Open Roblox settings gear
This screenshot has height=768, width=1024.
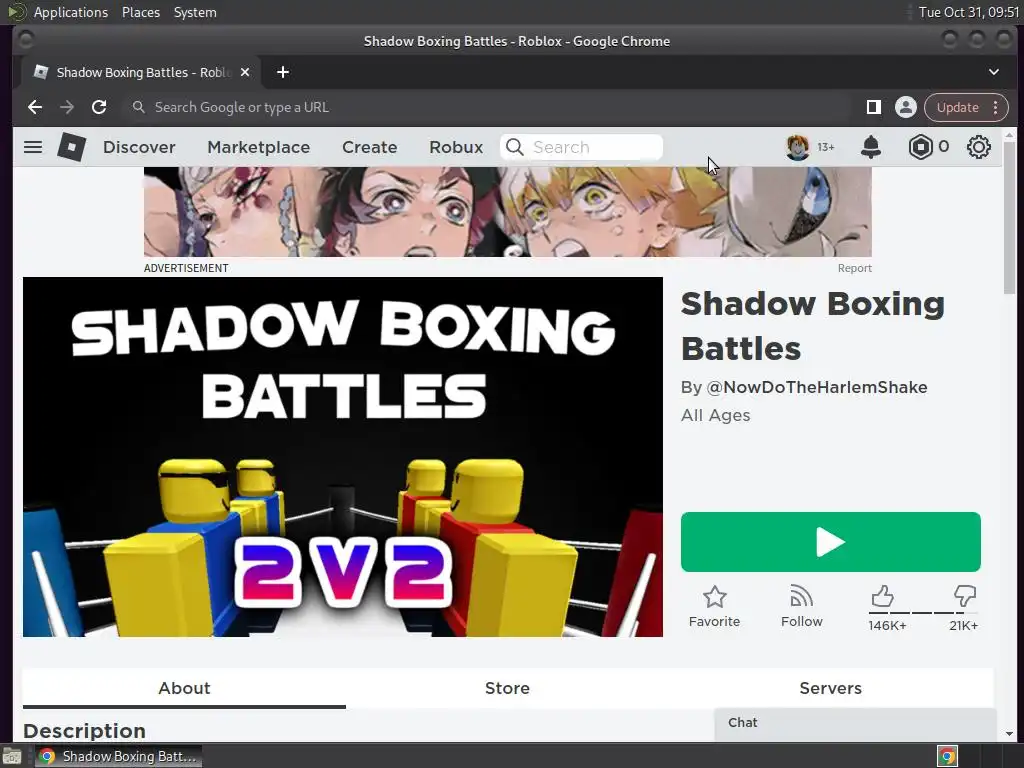(978, 147)
